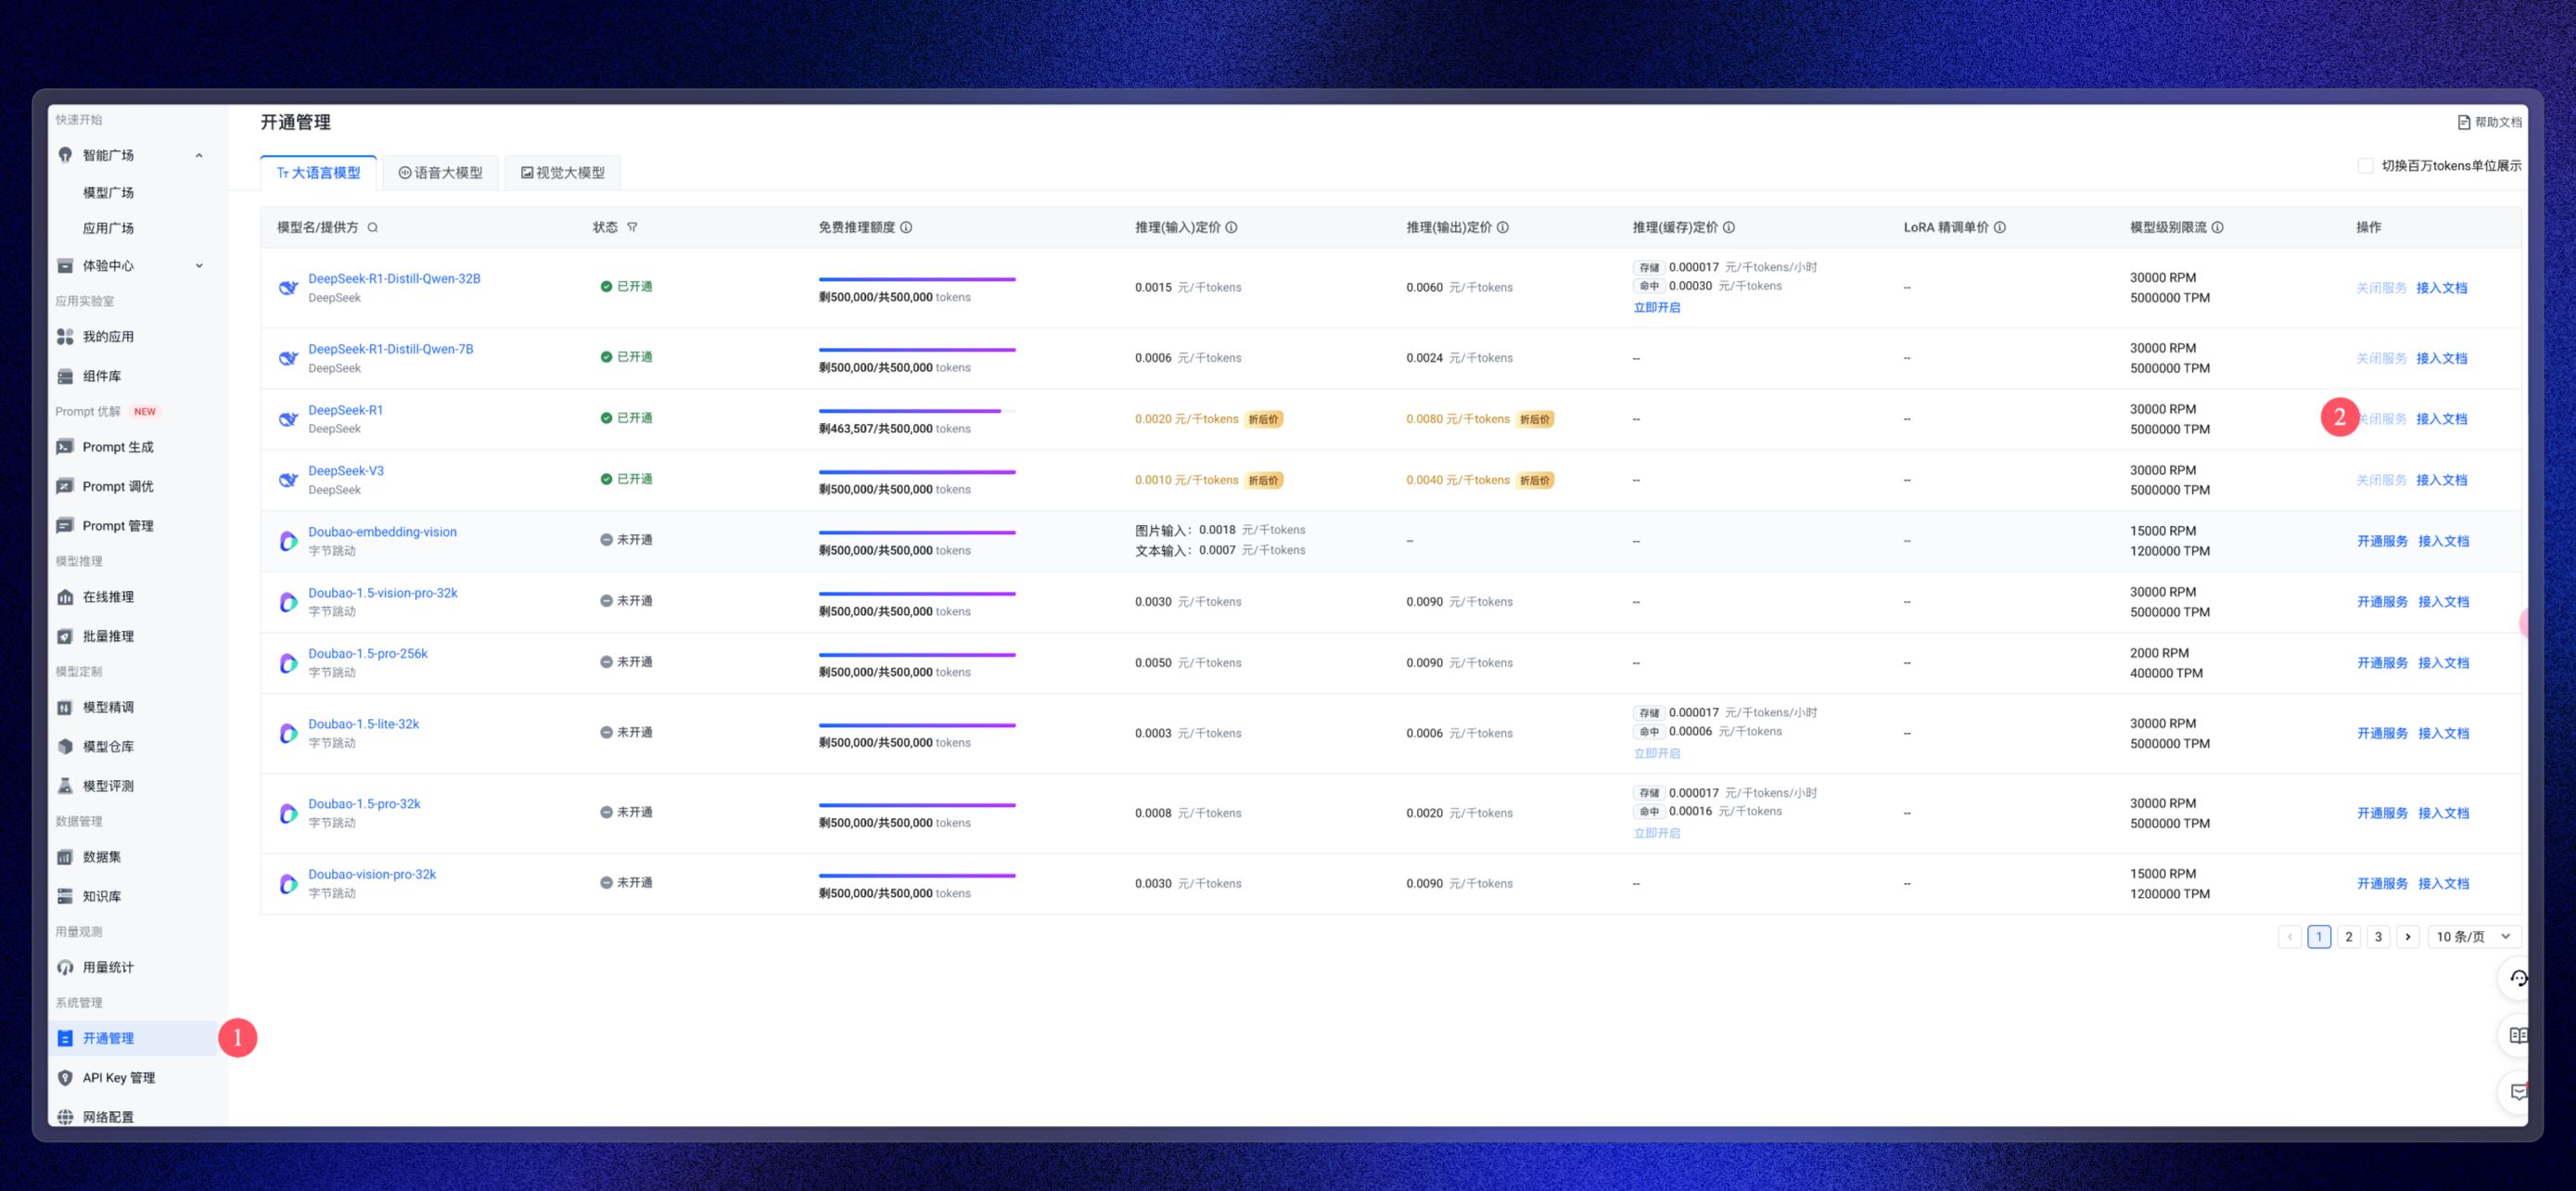Click 折后价 badge on DeepSeek-R1 input price
Screen dimensions: 2576x1191
[x=1264, y=420]
